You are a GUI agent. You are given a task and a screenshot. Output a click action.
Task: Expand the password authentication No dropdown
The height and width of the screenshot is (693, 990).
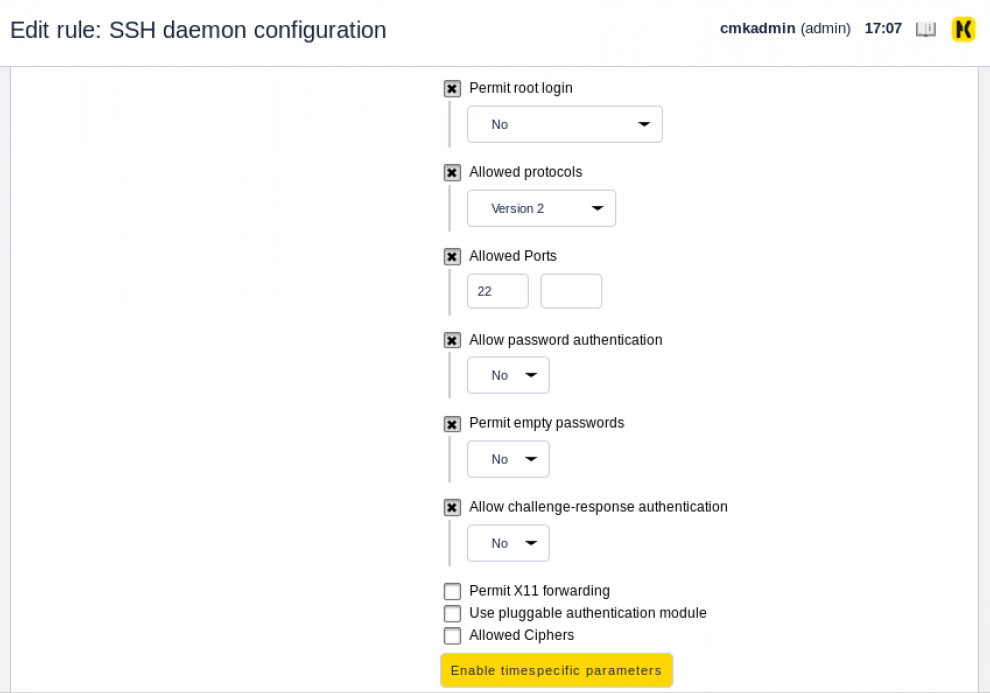pyautogui.click(x=508, y=376)
